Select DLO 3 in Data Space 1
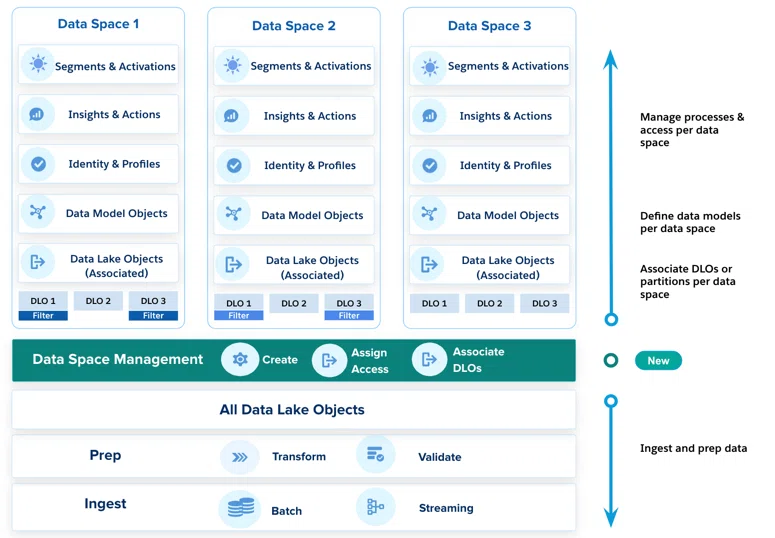 click(x=153, y=301)
